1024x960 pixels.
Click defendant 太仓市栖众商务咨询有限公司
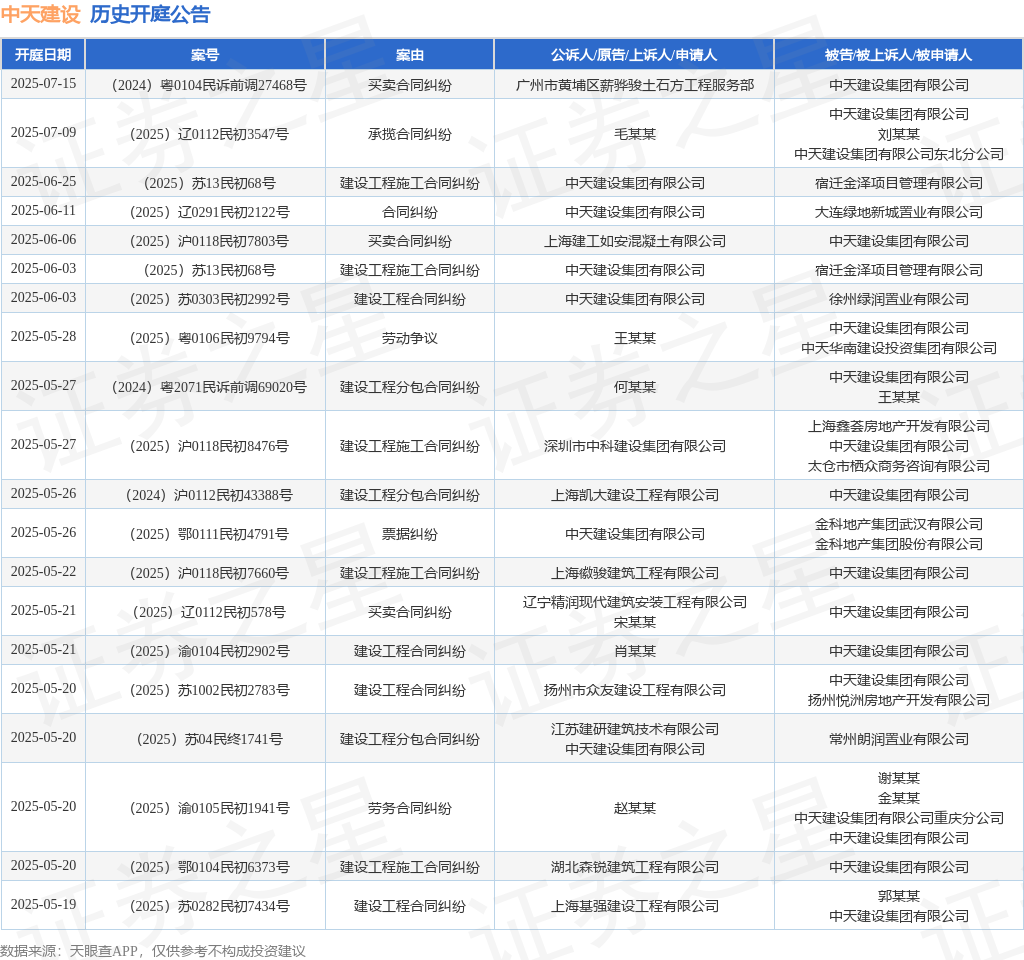pos(899,466)
